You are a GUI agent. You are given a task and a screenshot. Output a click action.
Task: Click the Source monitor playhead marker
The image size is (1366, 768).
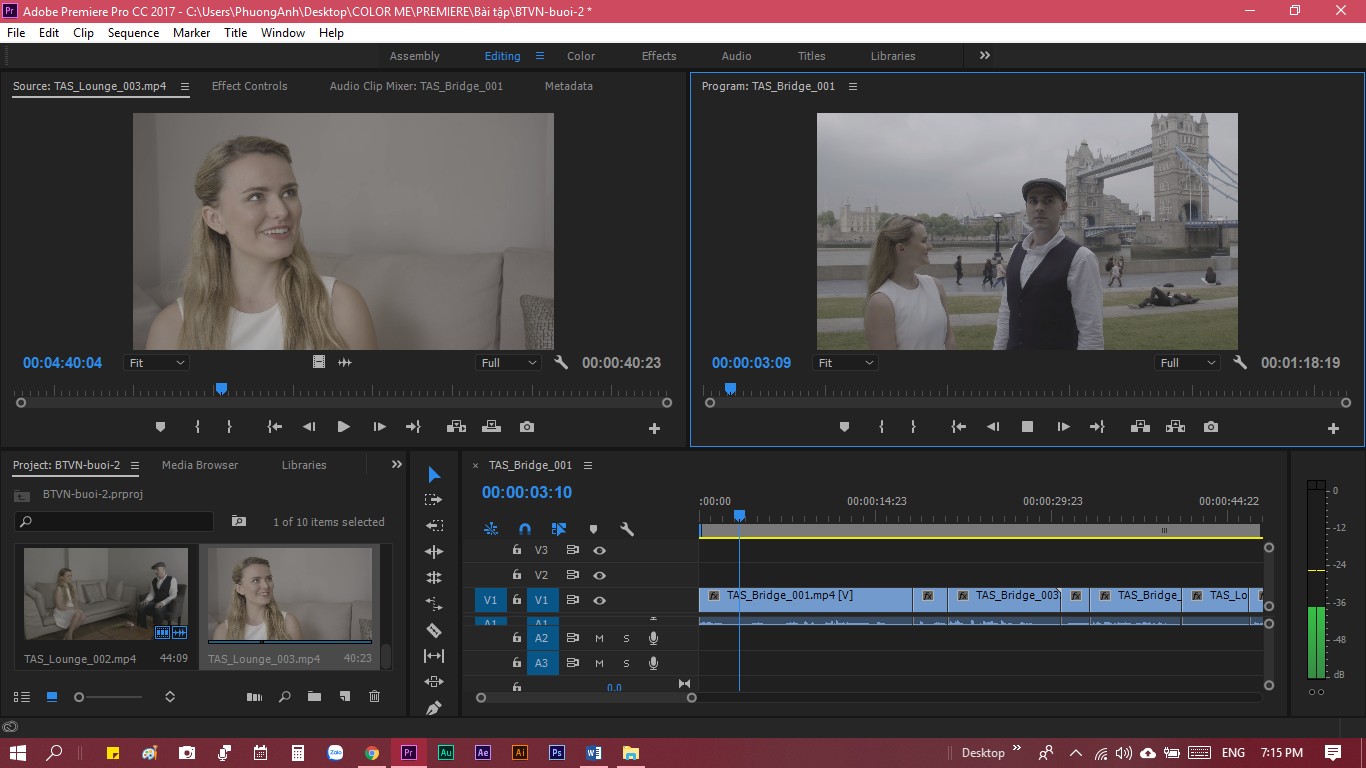221,388
